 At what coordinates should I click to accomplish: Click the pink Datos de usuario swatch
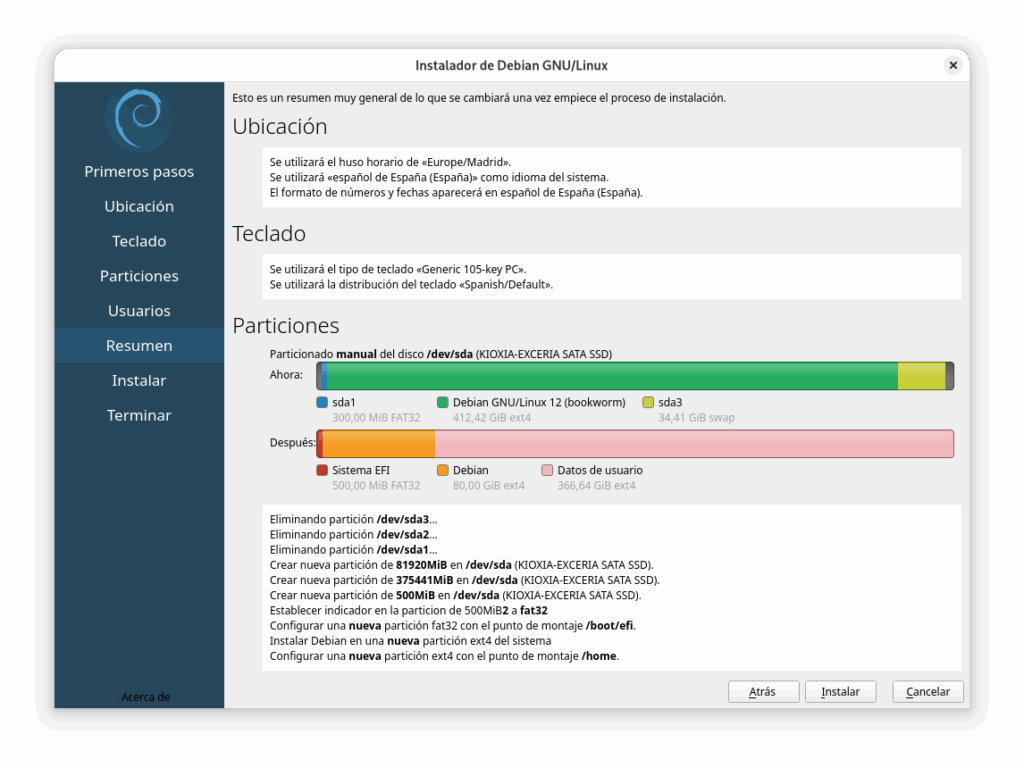click(547, 470)
